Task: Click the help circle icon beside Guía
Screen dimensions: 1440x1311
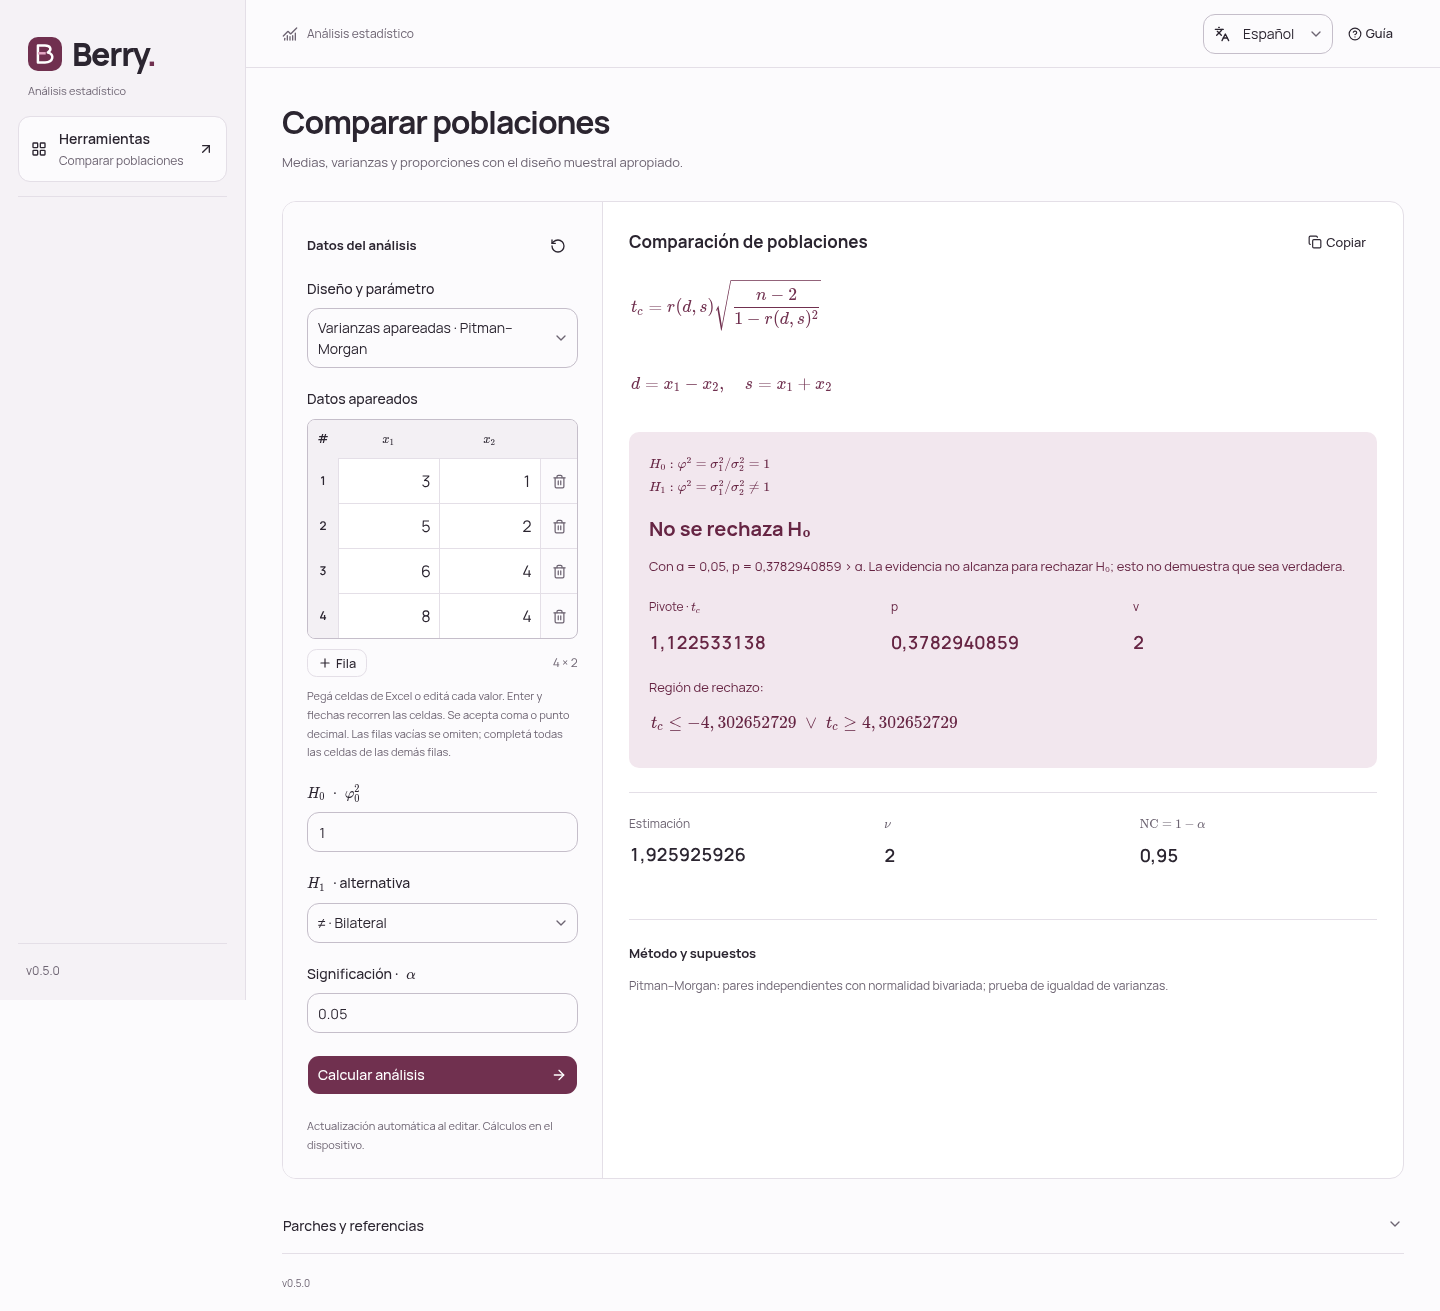Action: pos(1355,34)
